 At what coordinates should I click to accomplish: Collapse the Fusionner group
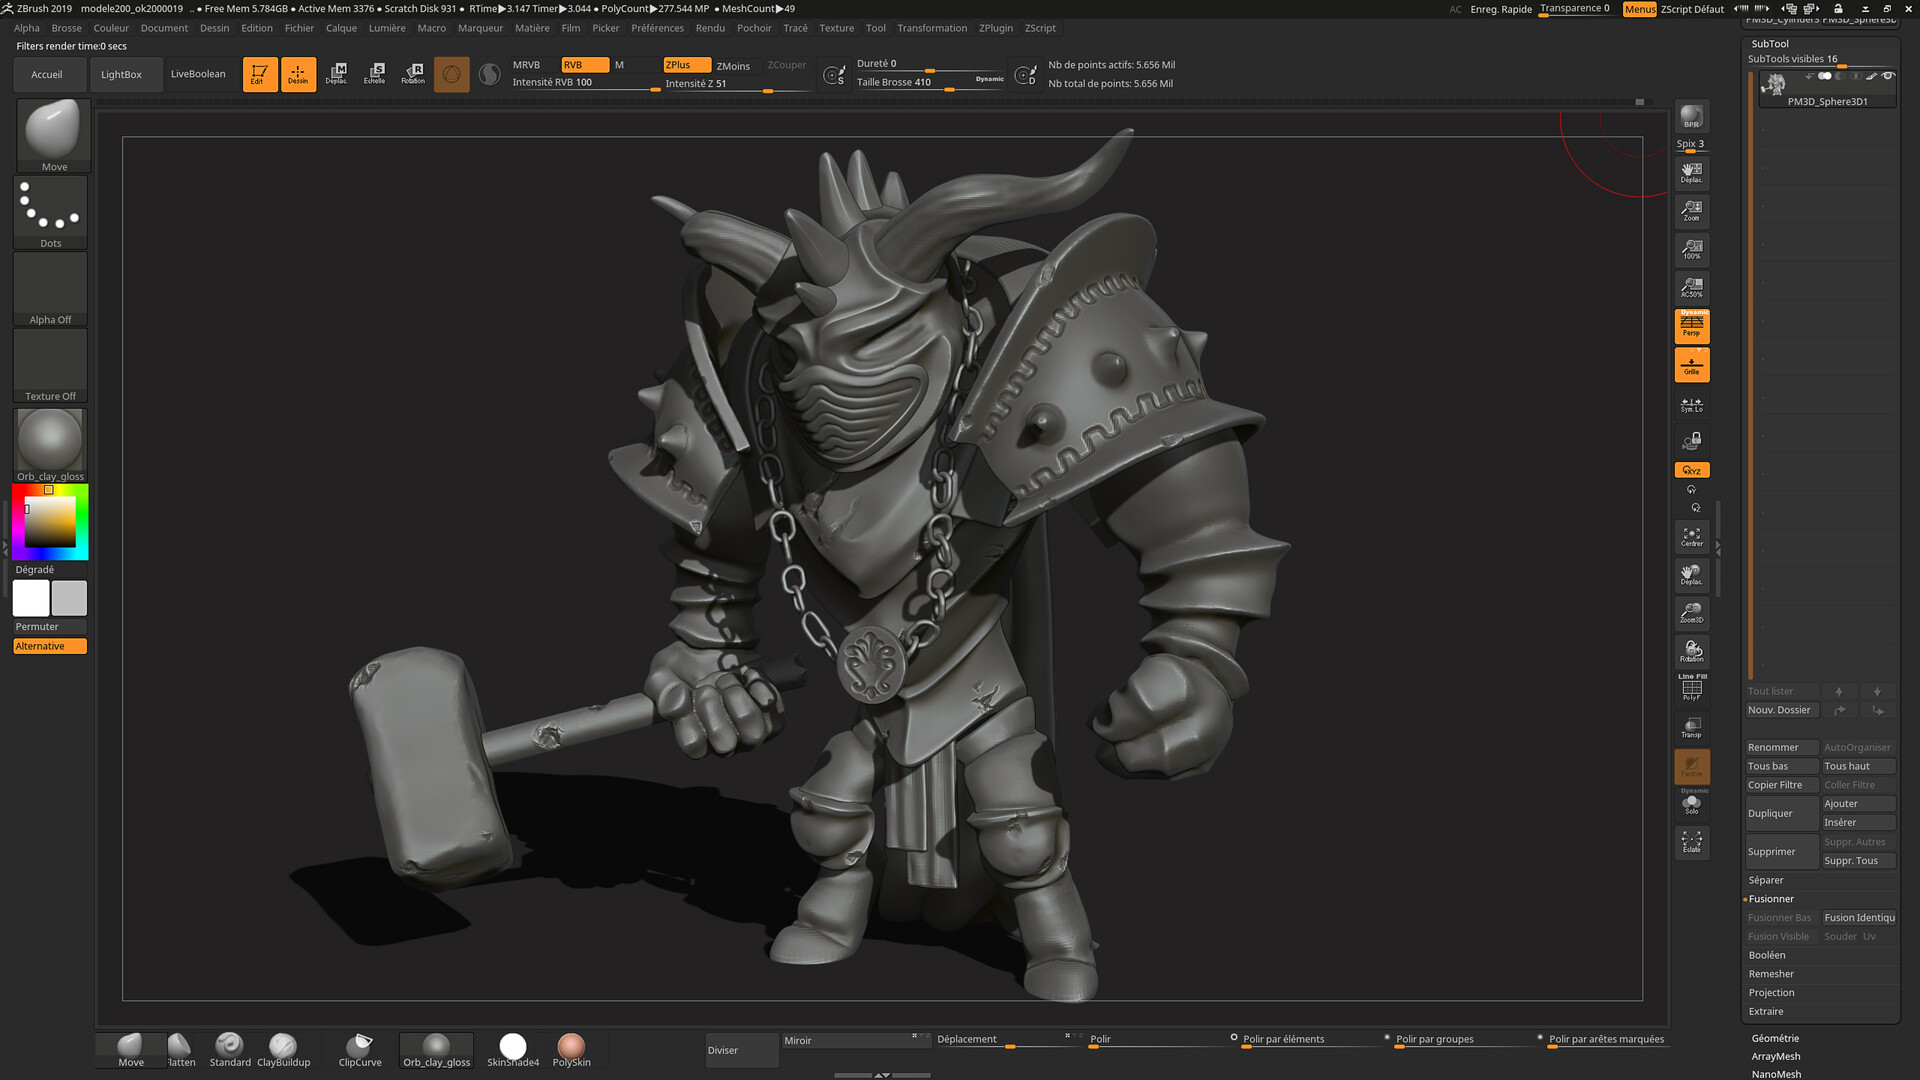(x=1771, y=898)
